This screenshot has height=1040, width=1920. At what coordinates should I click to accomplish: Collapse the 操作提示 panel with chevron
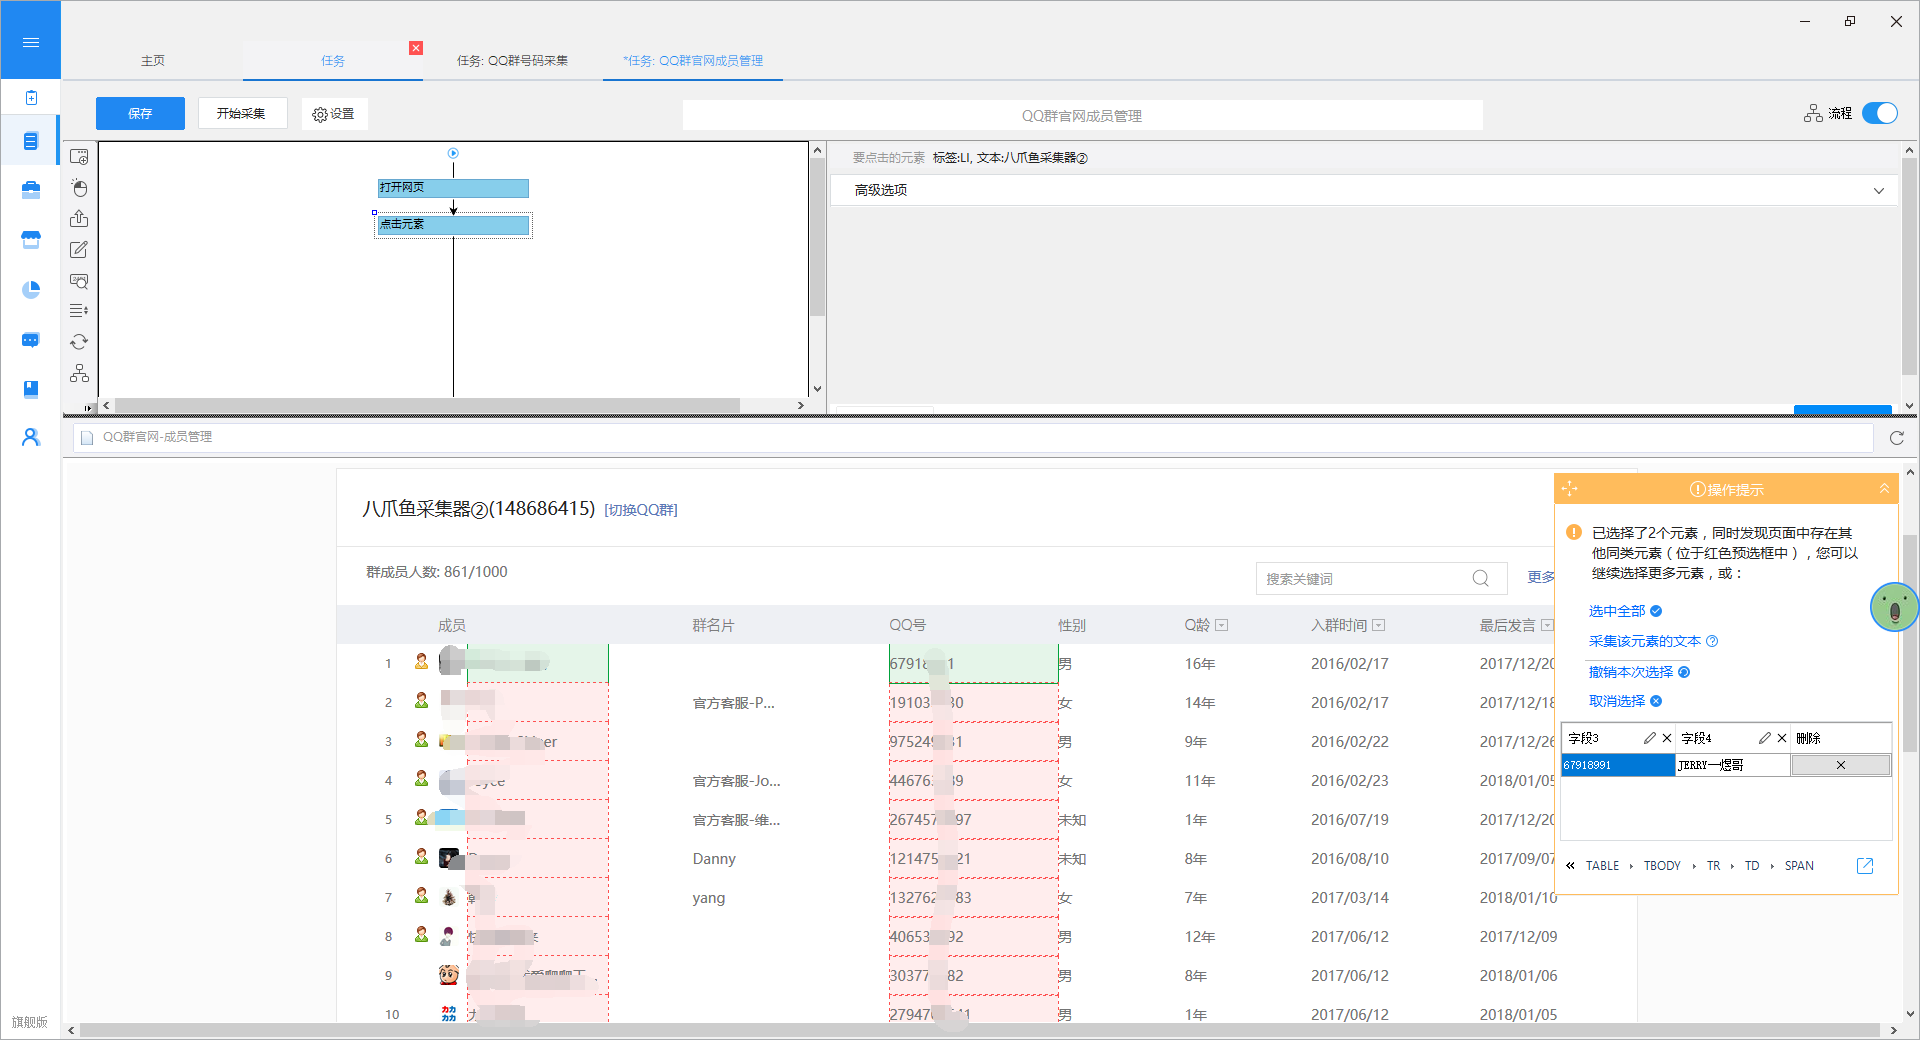coord(1884,489)
